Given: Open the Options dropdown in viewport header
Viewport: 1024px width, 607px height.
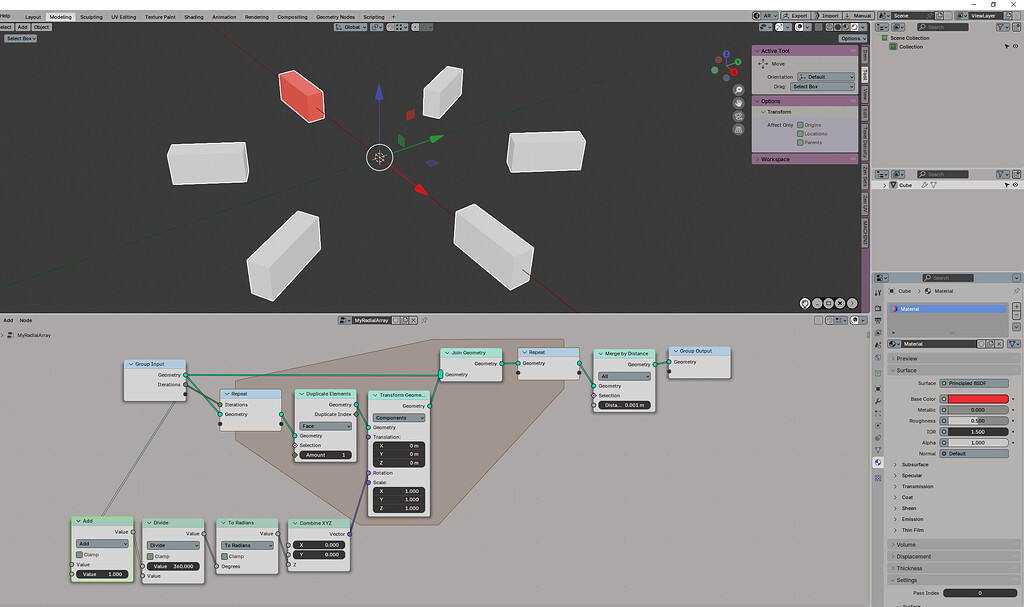Looking at the screenshot, I should coord(853,39).
